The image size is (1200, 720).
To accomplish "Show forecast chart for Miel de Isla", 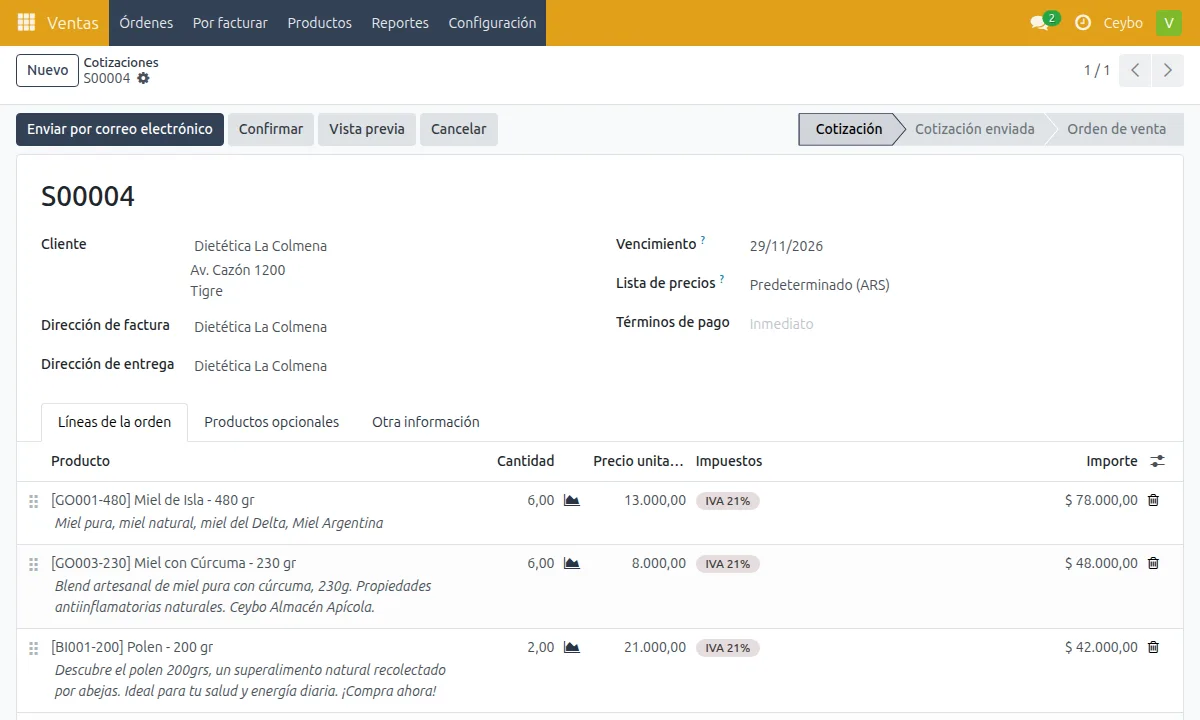I will (572, 500).
